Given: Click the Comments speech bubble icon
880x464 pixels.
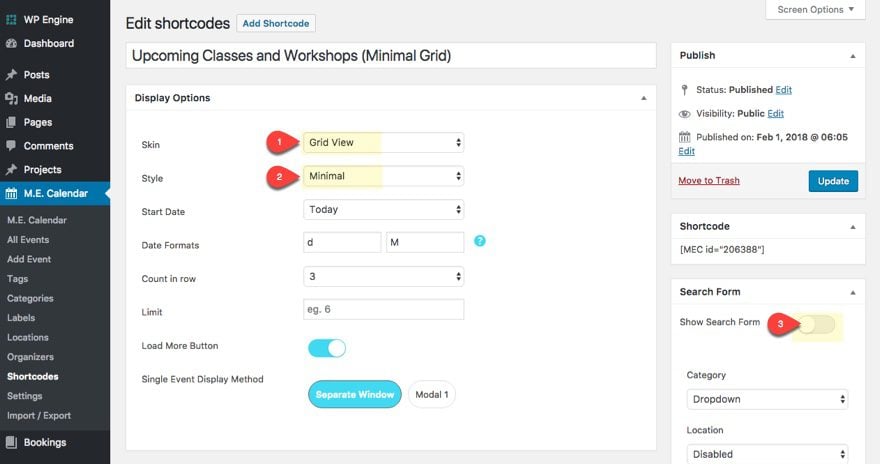Looking at the screenshot, I should pos(12,146).
